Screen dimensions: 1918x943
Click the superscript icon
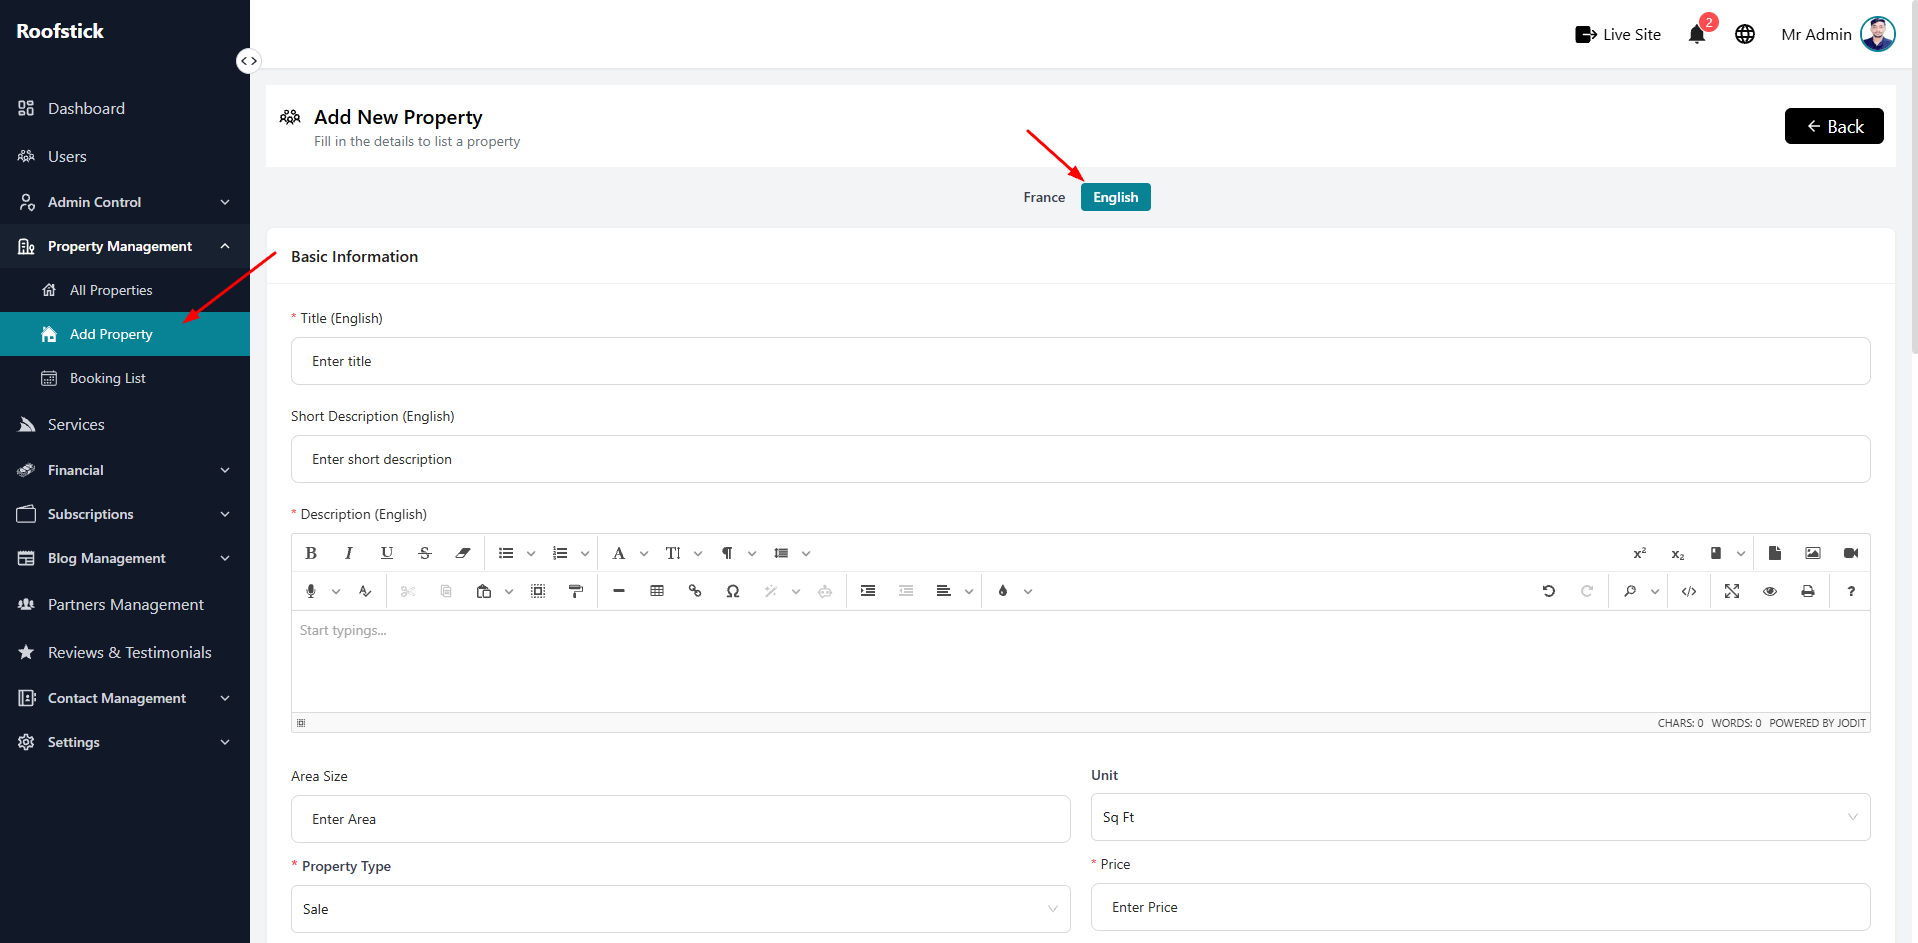tap(1640, 553)
